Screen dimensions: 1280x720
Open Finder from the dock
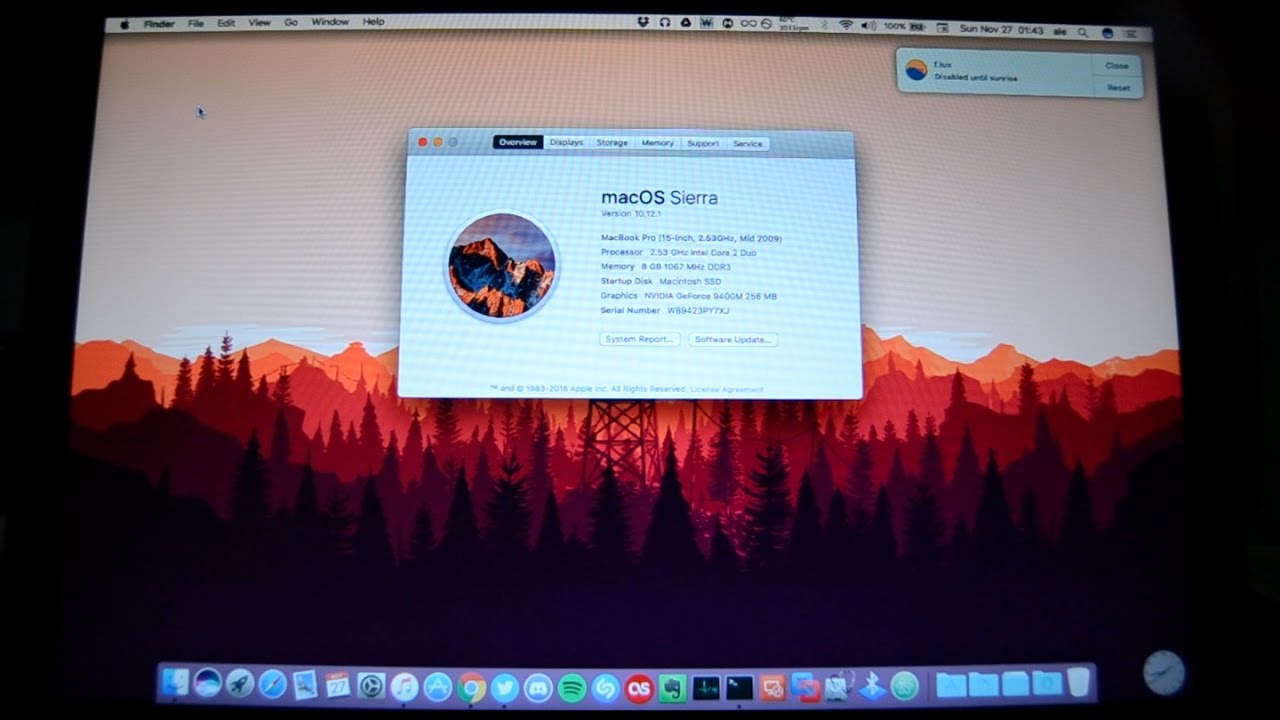coord(175,684)
